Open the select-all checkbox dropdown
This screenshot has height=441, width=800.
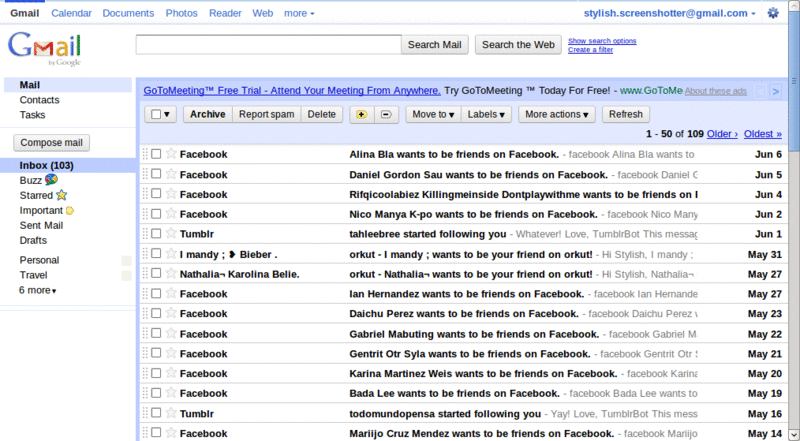[161, 114]
